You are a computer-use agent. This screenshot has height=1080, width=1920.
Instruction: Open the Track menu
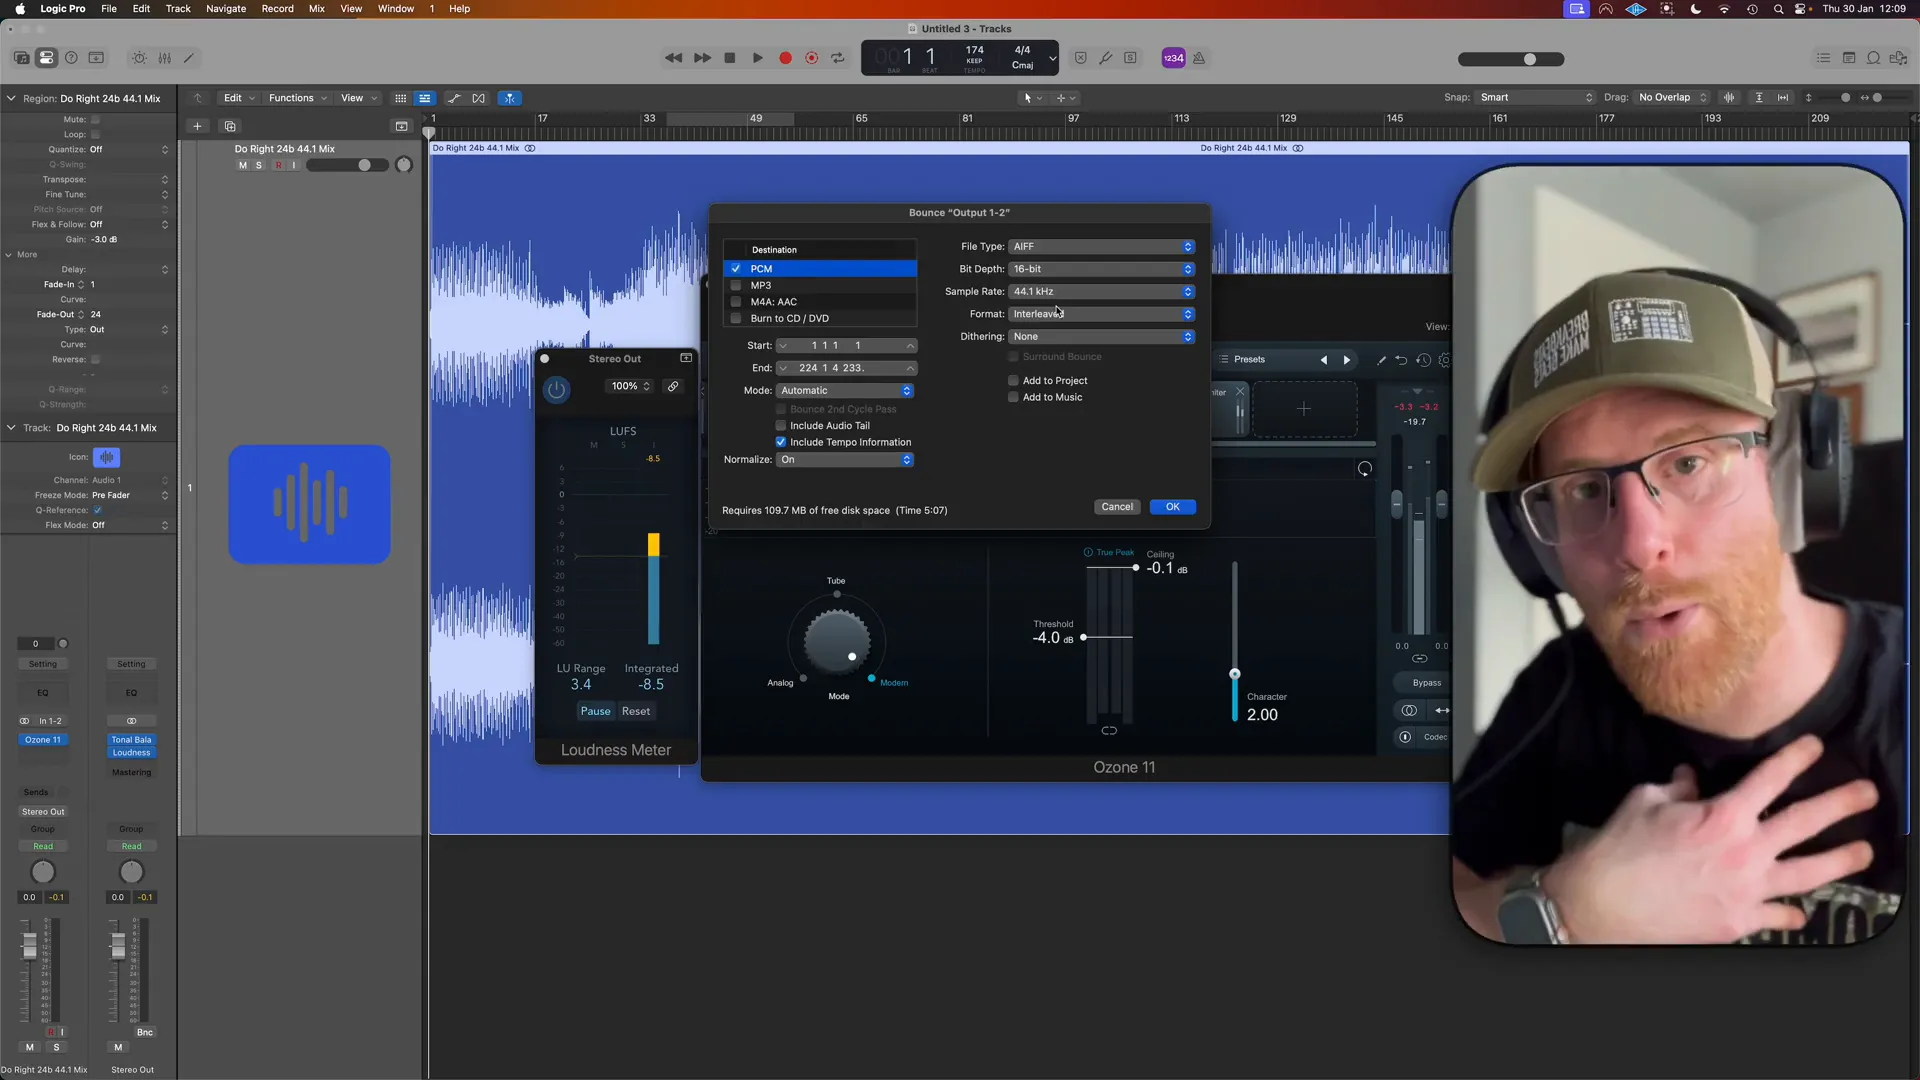tap(178, 8)
